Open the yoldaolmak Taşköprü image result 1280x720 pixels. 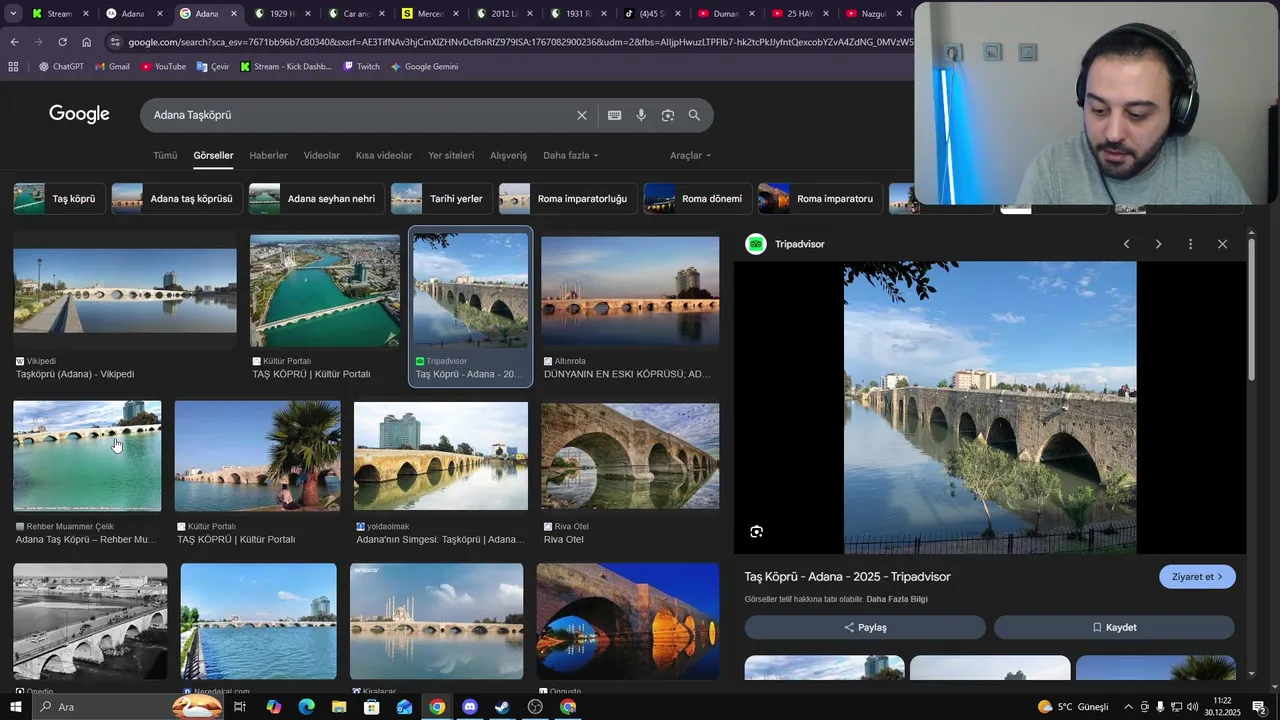point(441,456)
